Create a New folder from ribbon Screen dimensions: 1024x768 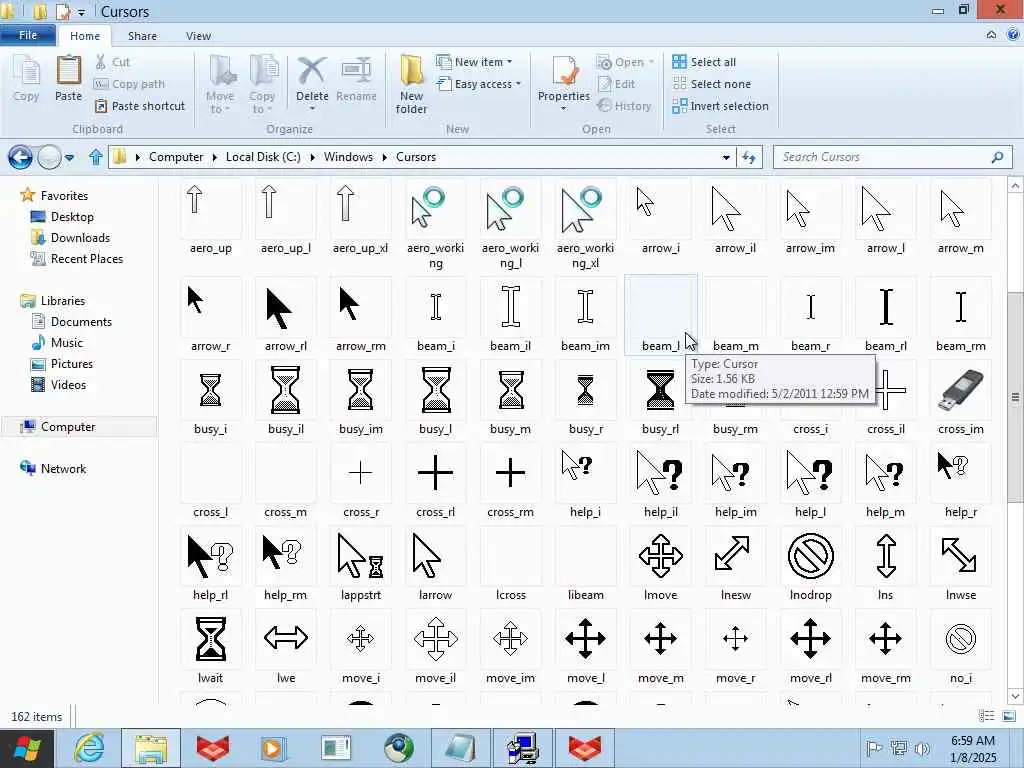pos(411,85)
